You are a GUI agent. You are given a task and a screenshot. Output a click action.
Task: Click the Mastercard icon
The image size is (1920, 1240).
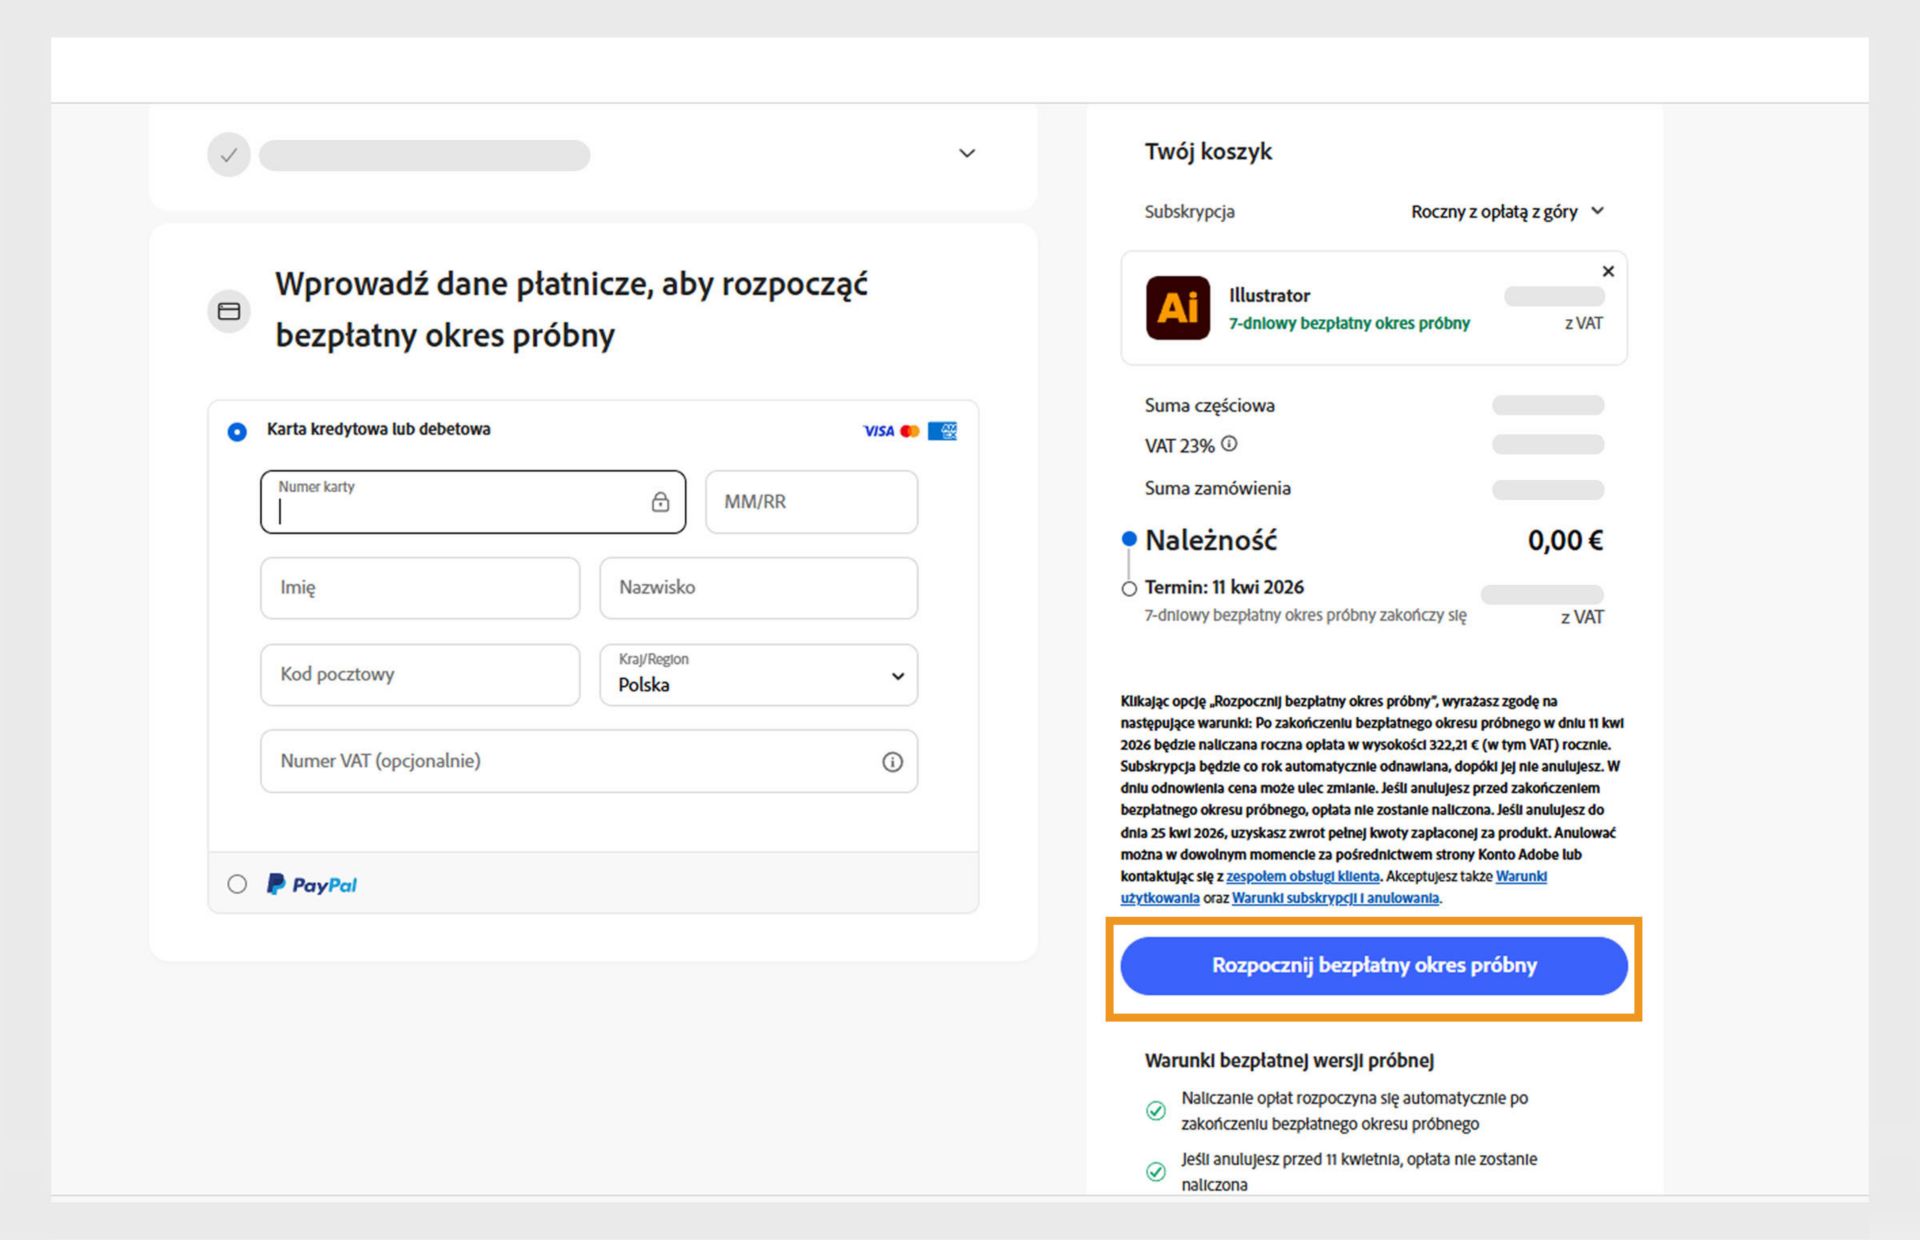[911, 431]
